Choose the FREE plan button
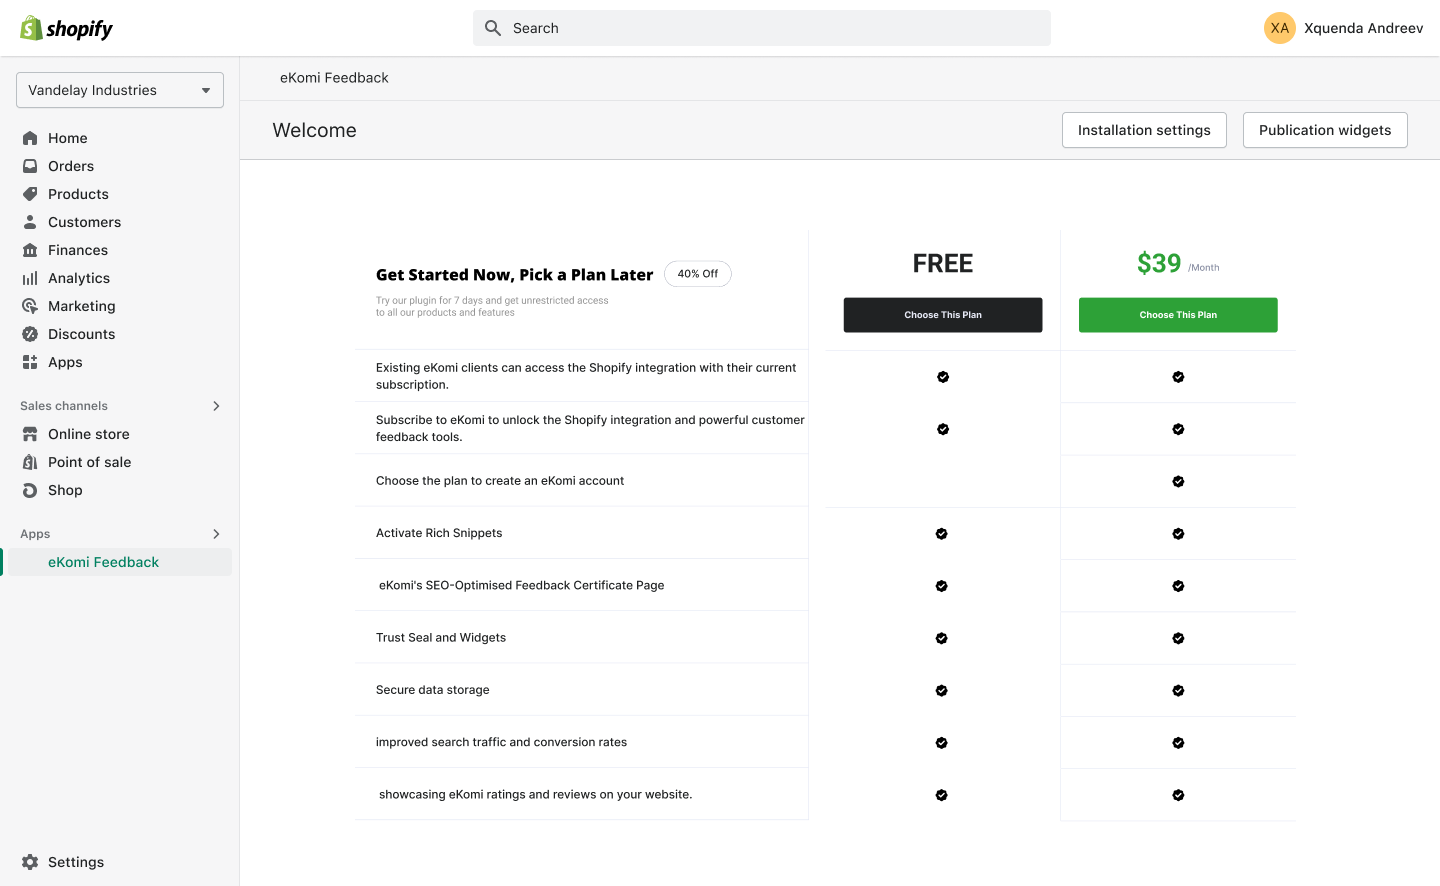Image resolution: width=1440 pixels, height=886 pixels. (943, 315)
